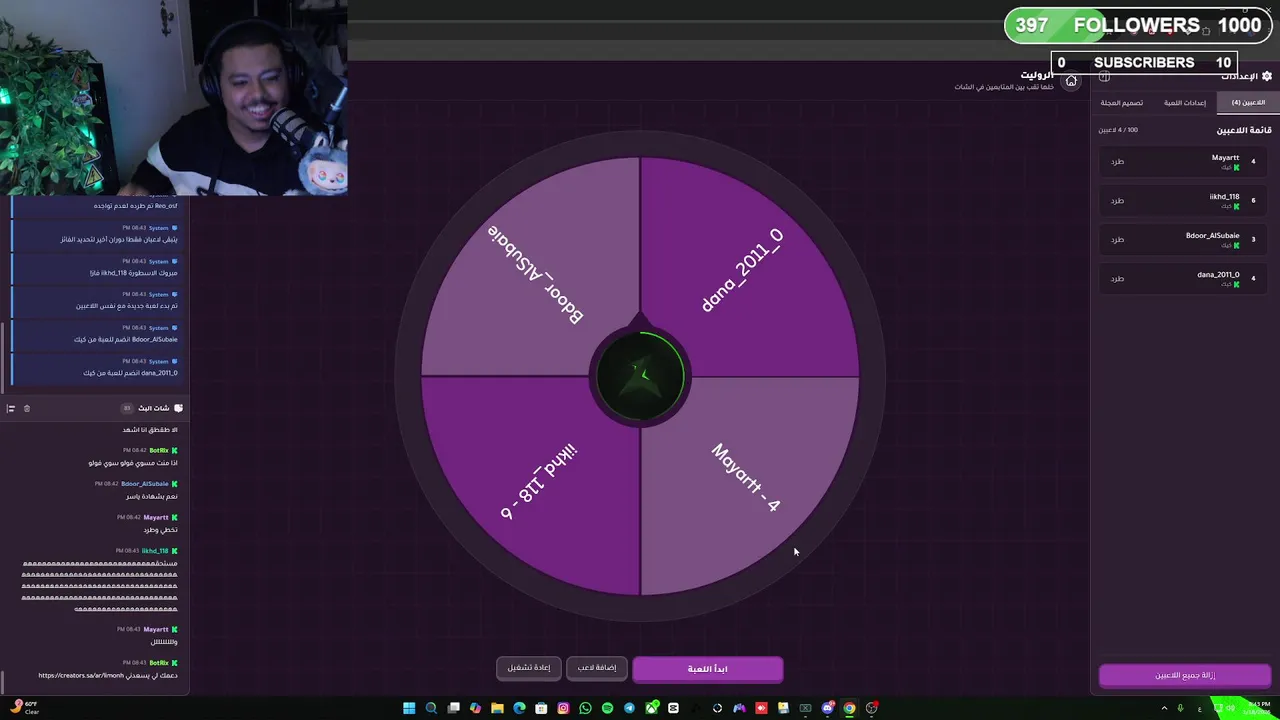The image size is (1280, 720).
Task: Open taskbar Search
Action: tap(431, 708)
